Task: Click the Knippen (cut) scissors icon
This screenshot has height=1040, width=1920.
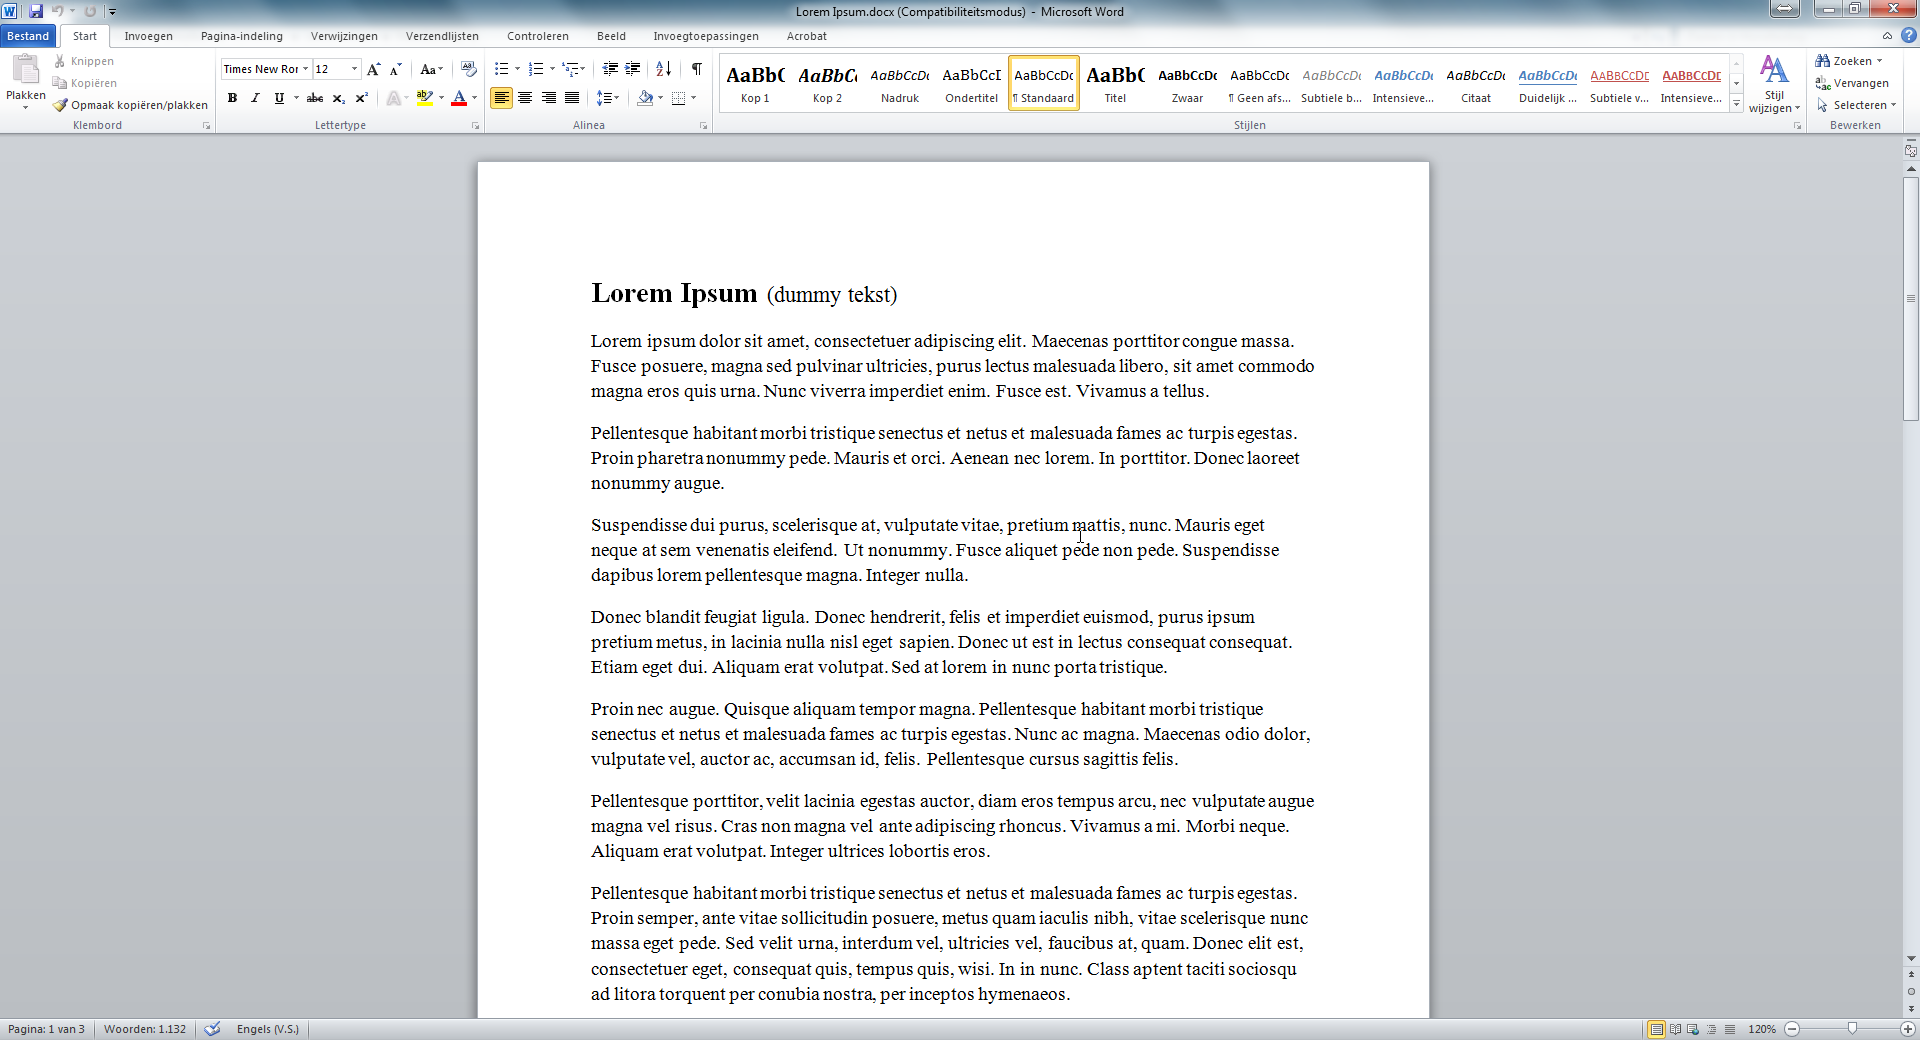Action: point(60,61)
